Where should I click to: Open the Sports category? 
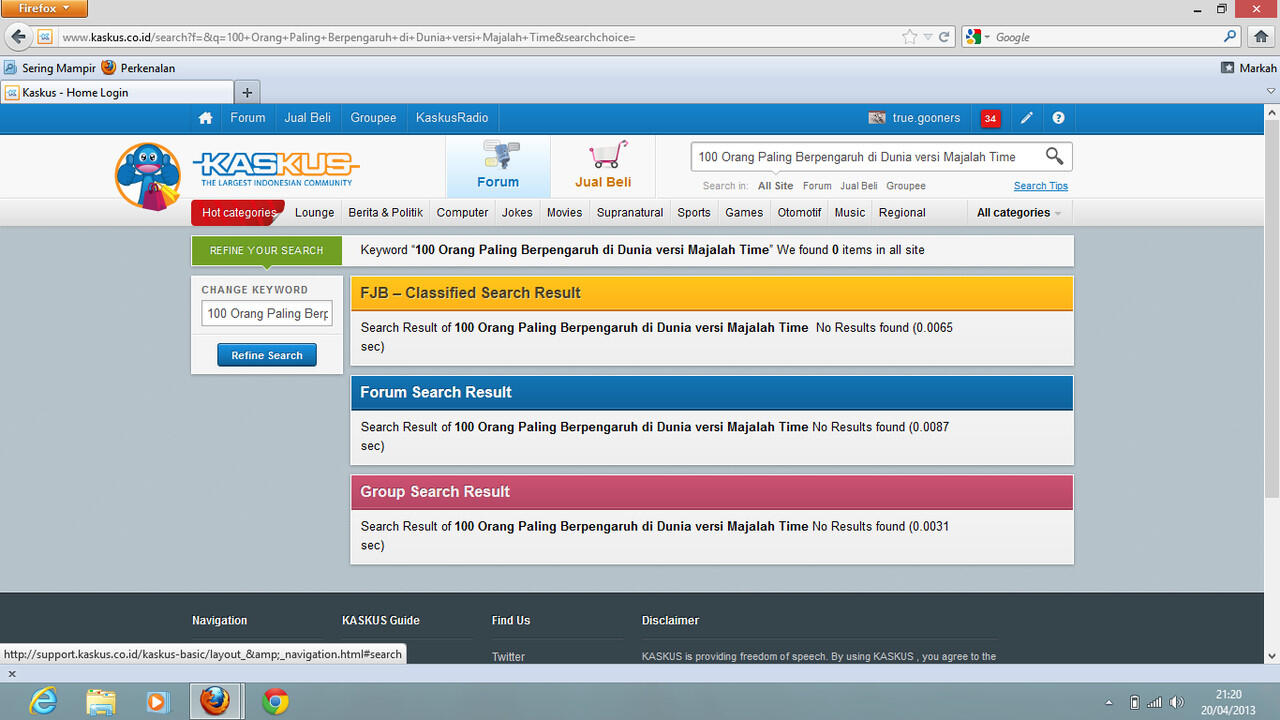click(694, 212)
